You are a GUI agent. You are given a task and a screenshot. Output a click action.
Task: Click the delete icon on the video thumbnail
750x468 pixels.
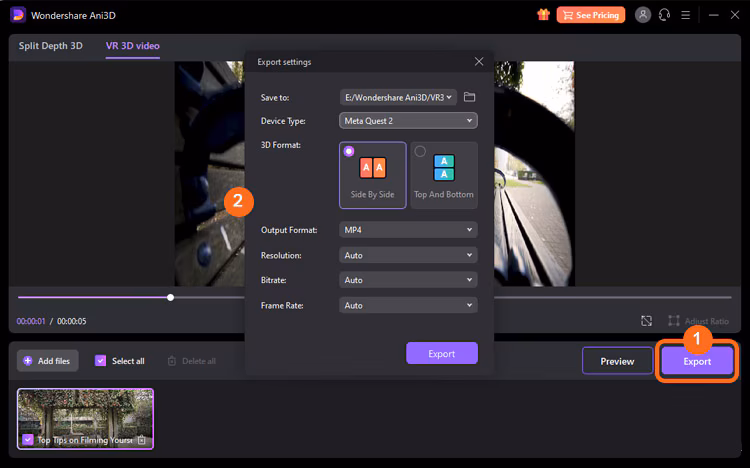(x=142, y=439)
